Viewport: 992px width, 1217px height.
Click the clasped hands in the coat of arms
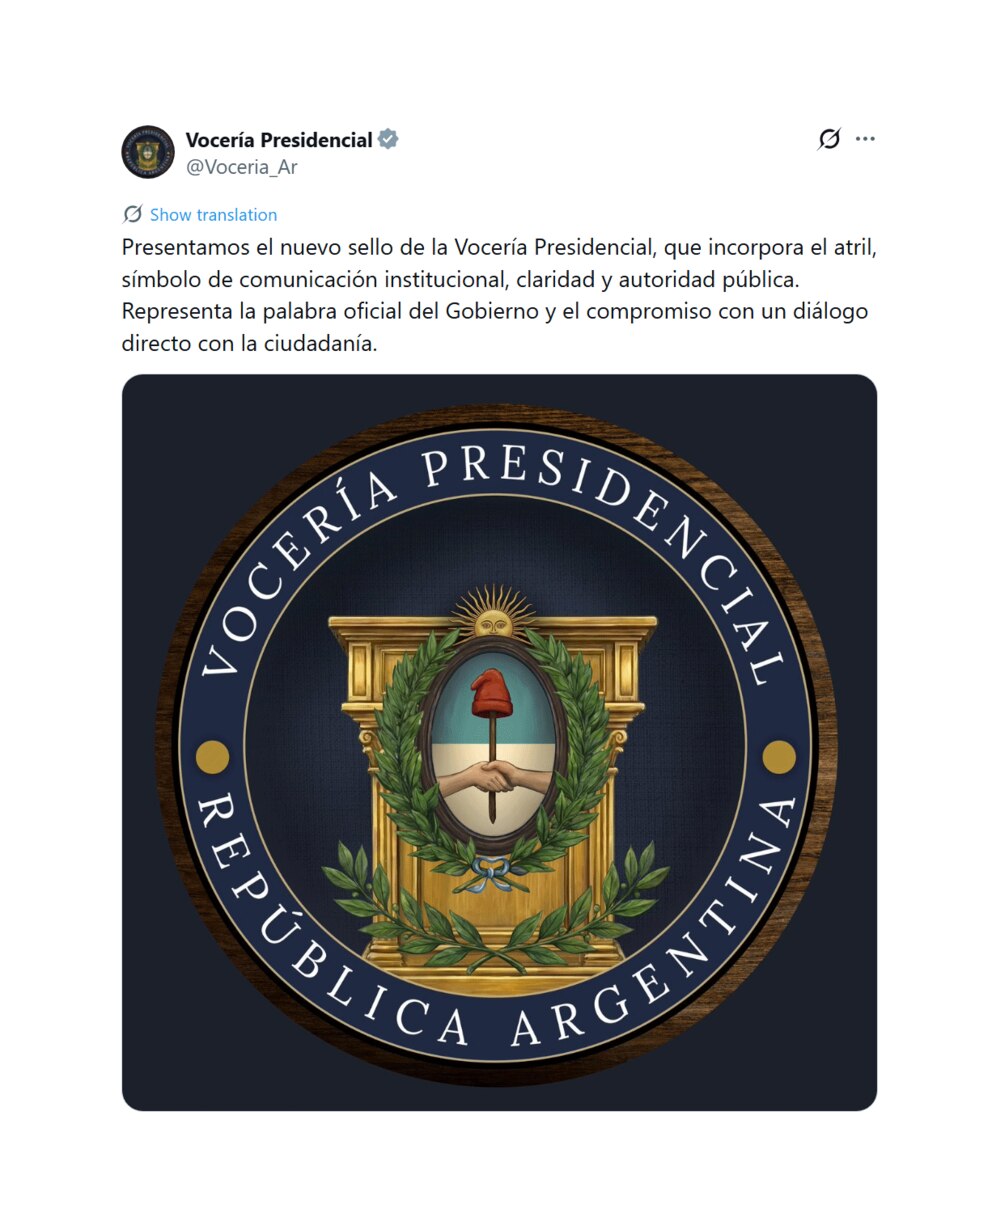click(490, 777)
